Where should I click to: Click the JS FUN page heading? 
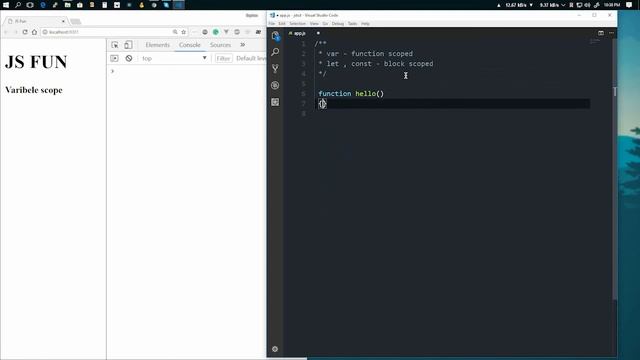36,62
